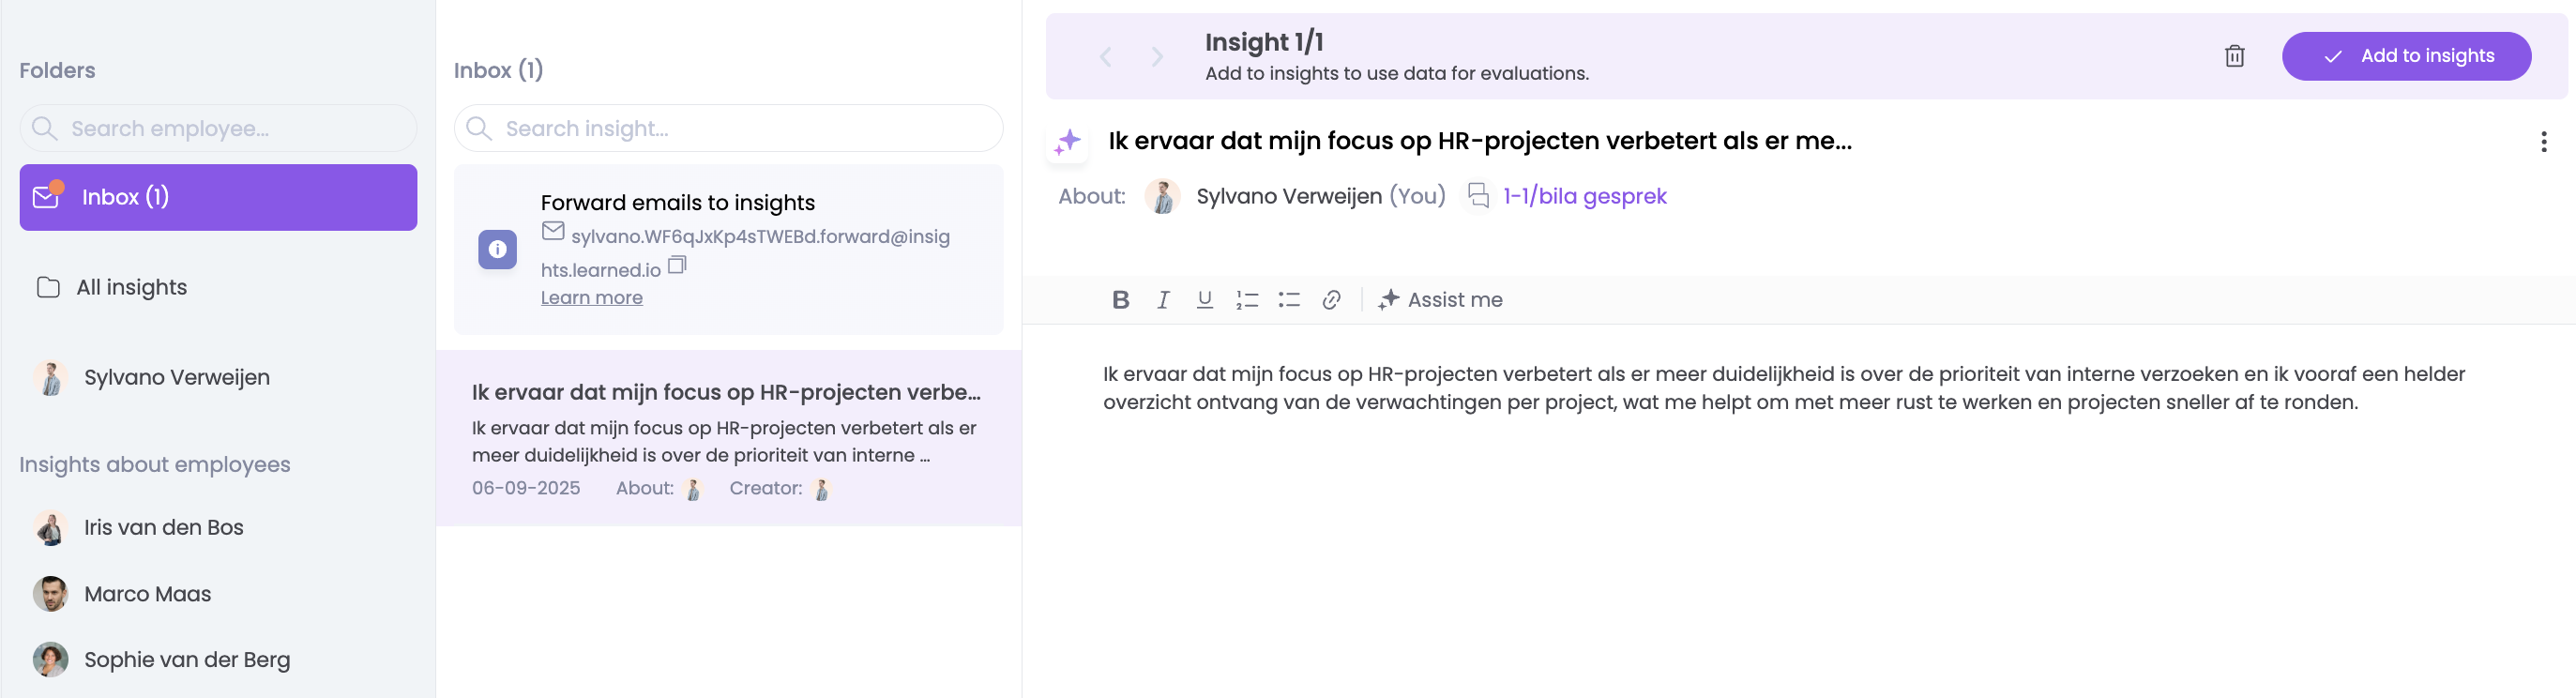Open the three-dot insight options menu
Screen dimensions: 2576x698
pyautogui.click(x=2543, y=142)
